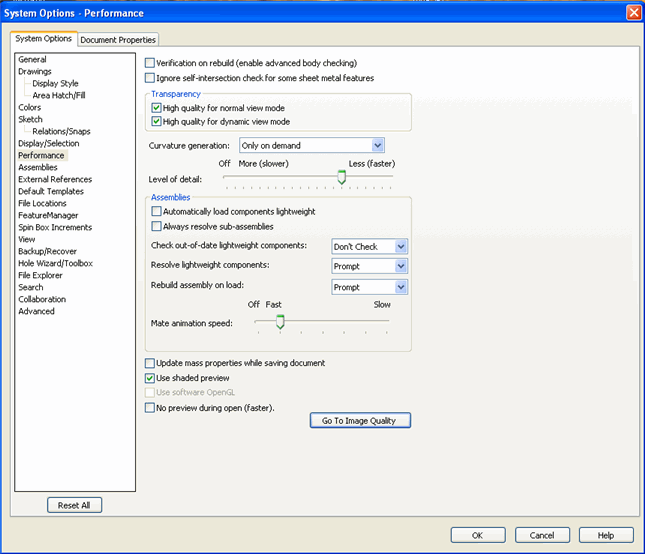Open Rebuild assembly on load dropdown
Image resolution: width=645 pixels, height=554 pixels.
[x=369, y=287]
